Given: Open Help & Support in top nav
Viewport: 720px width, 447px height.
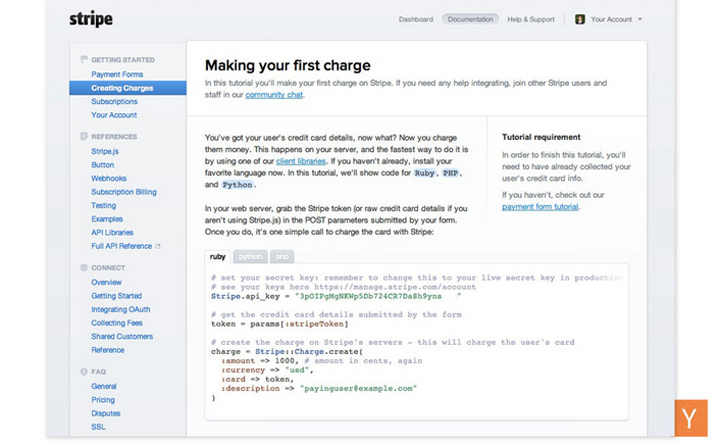Looking at the screenshot, I should [531, 19].
